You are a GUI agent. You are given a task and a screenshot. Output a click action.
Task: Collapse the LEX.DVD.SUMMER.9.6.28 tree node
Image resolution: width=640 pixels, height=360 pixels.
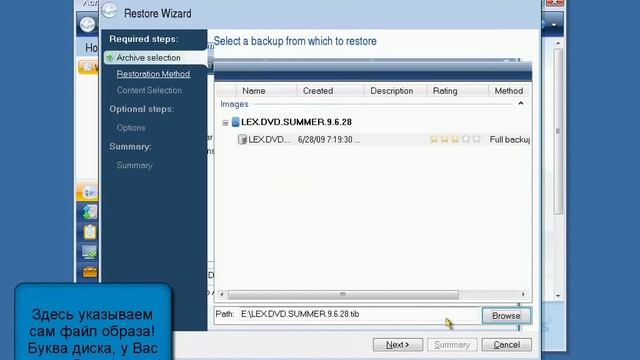pos(225,122)
